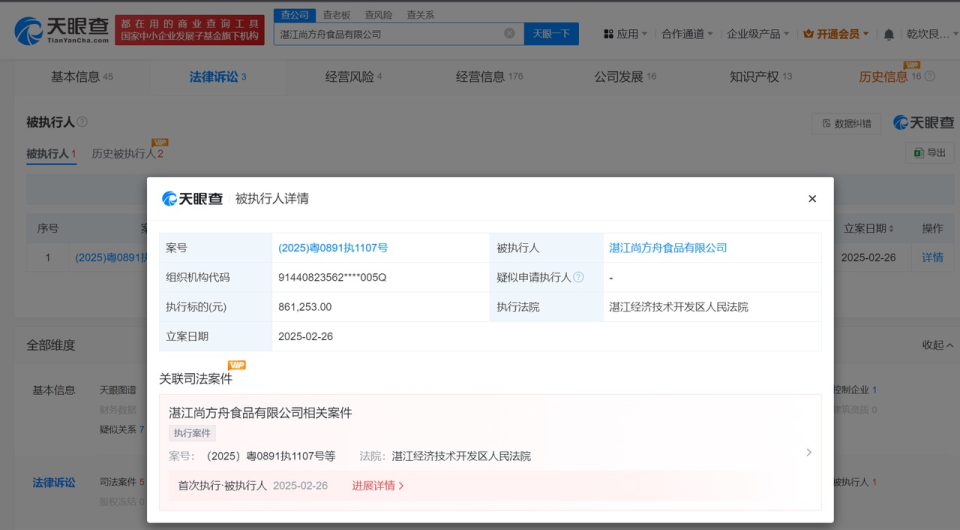
Task: Open the 开通会员 dropdown
Action: 836,34
